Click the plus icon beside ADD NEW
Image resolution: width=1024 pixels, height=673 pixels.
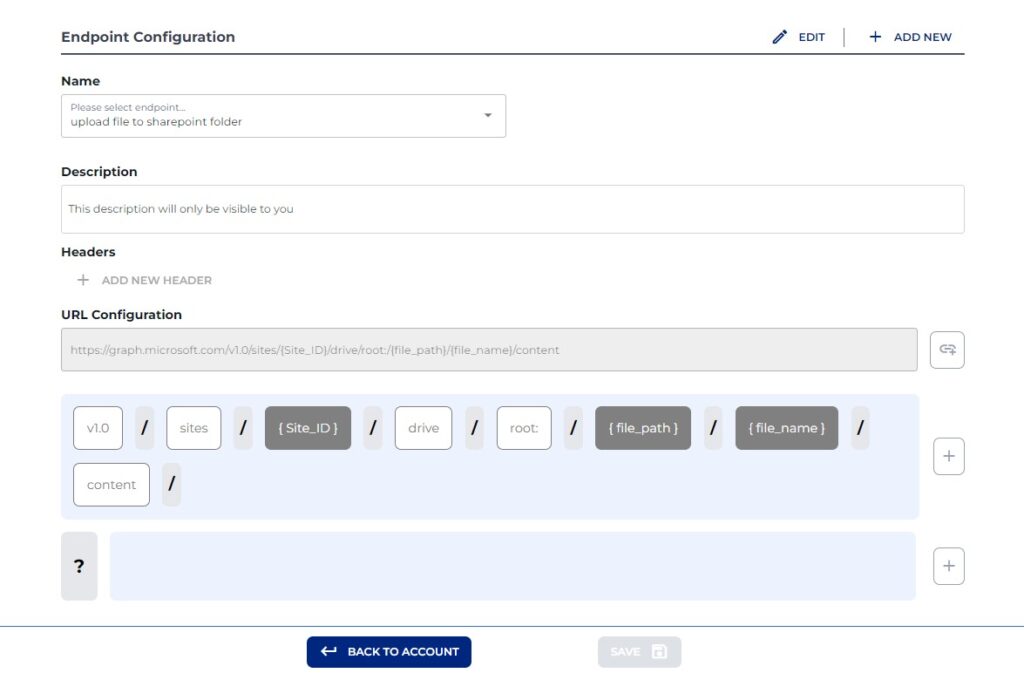(874, 36)
